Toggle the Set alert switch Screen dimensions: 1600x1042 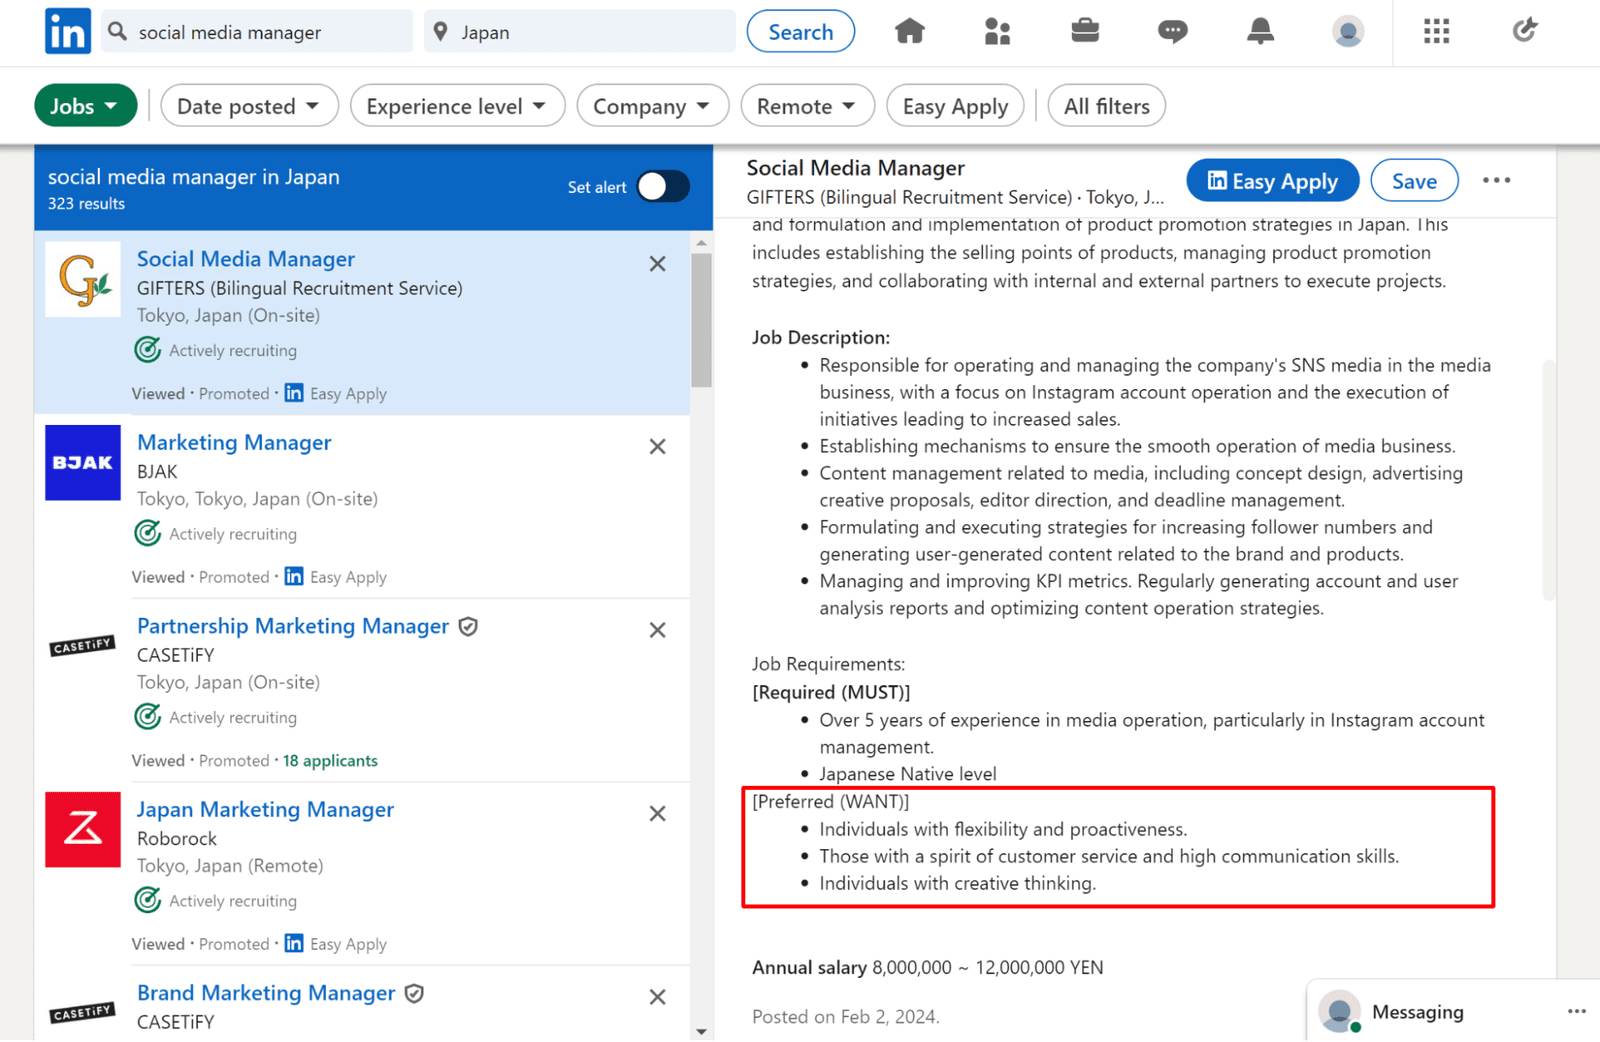[x=663, y=187]
